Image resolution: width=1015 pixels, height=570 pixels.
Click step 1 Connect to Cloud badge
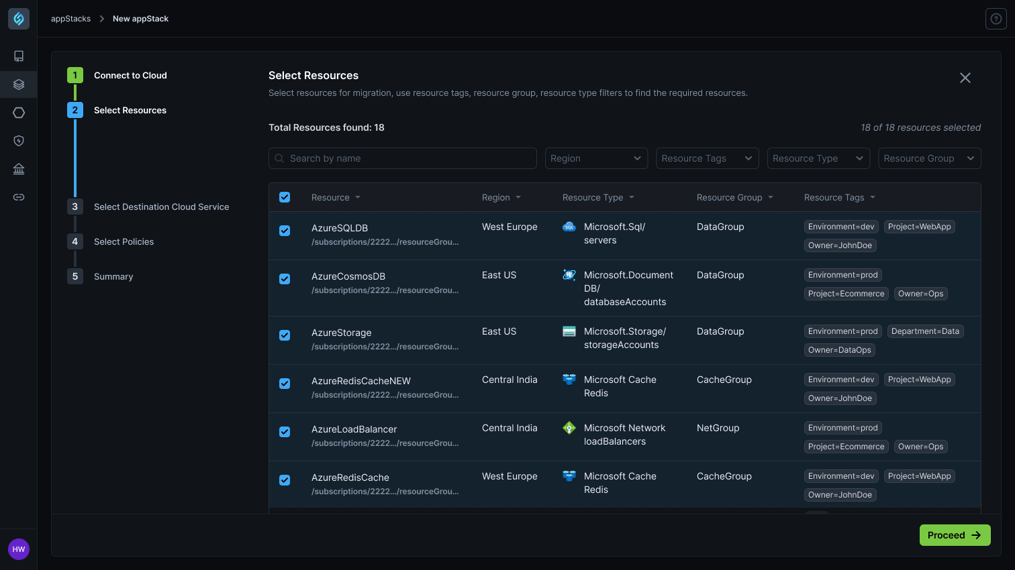pos(75,75)
